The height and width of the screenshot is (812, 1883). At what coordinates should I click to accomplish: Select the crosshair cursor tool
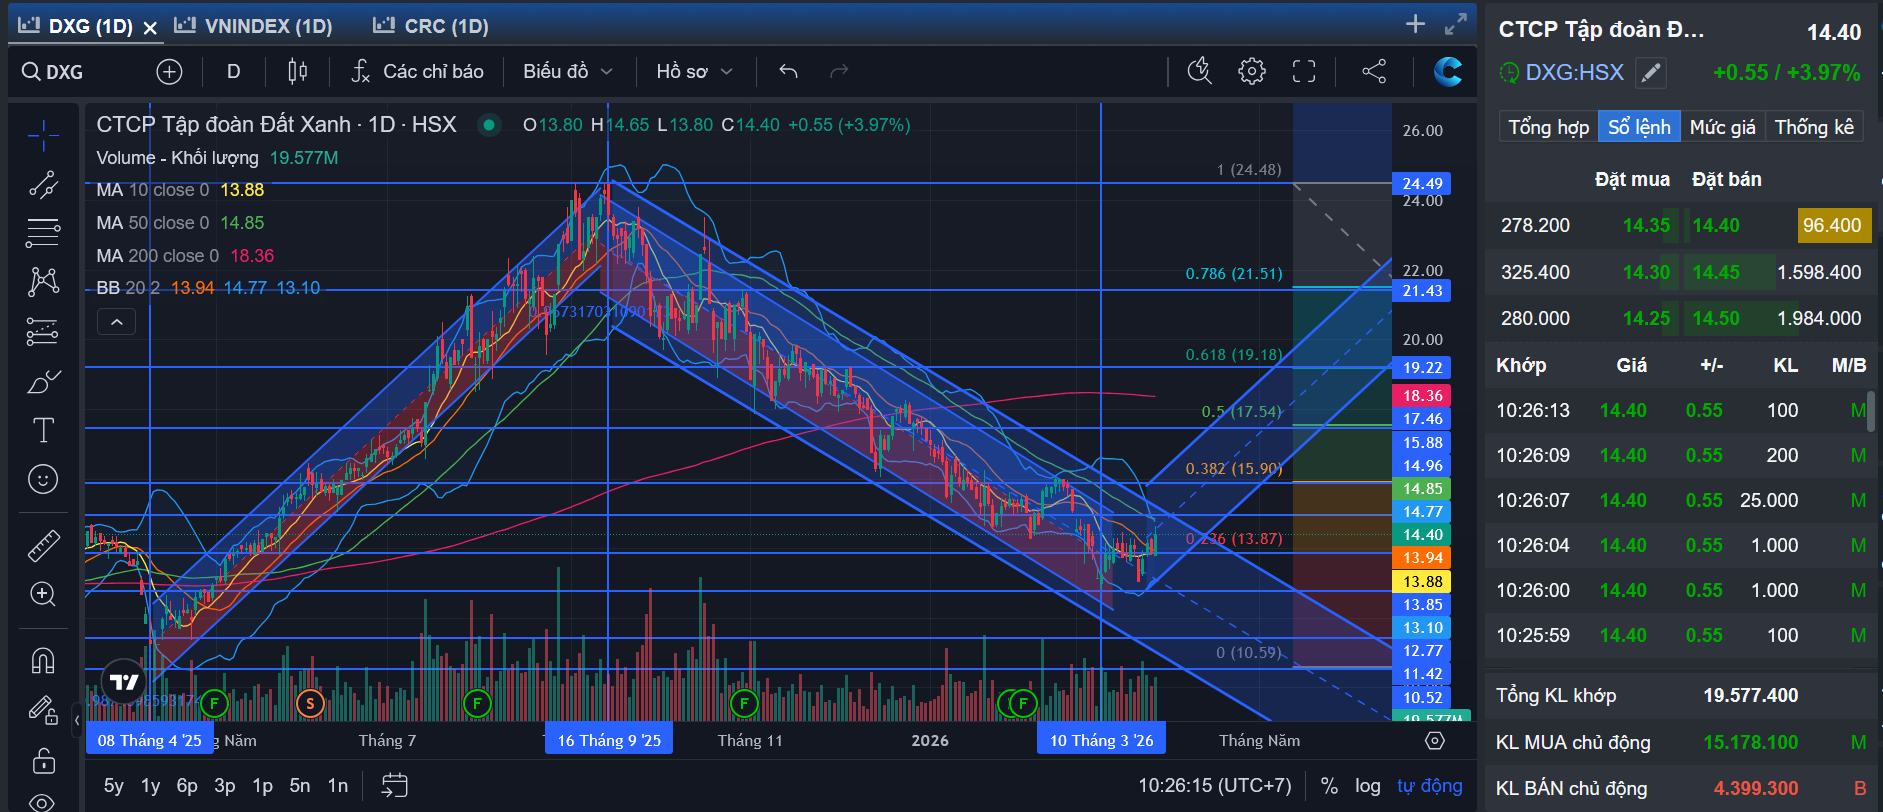pyautogui.click(x=43, y=134)
